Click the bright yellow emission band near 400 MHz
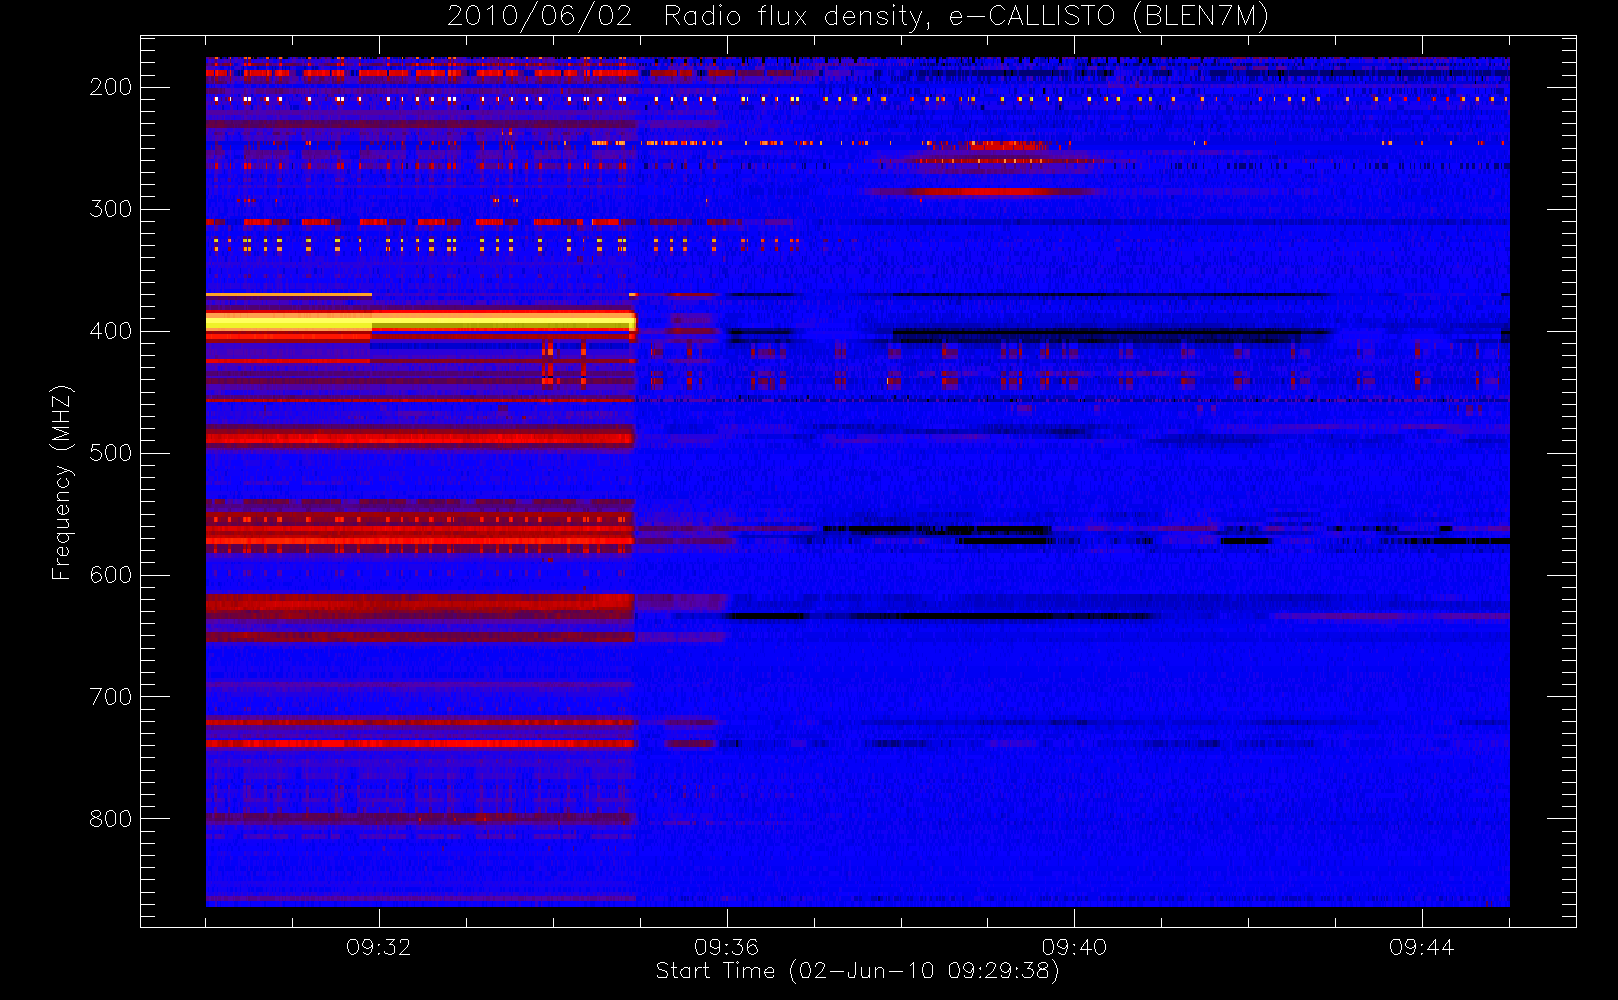Image resolution: width=1618 pixels, height=1000 pixels. [x=420, y=322]
